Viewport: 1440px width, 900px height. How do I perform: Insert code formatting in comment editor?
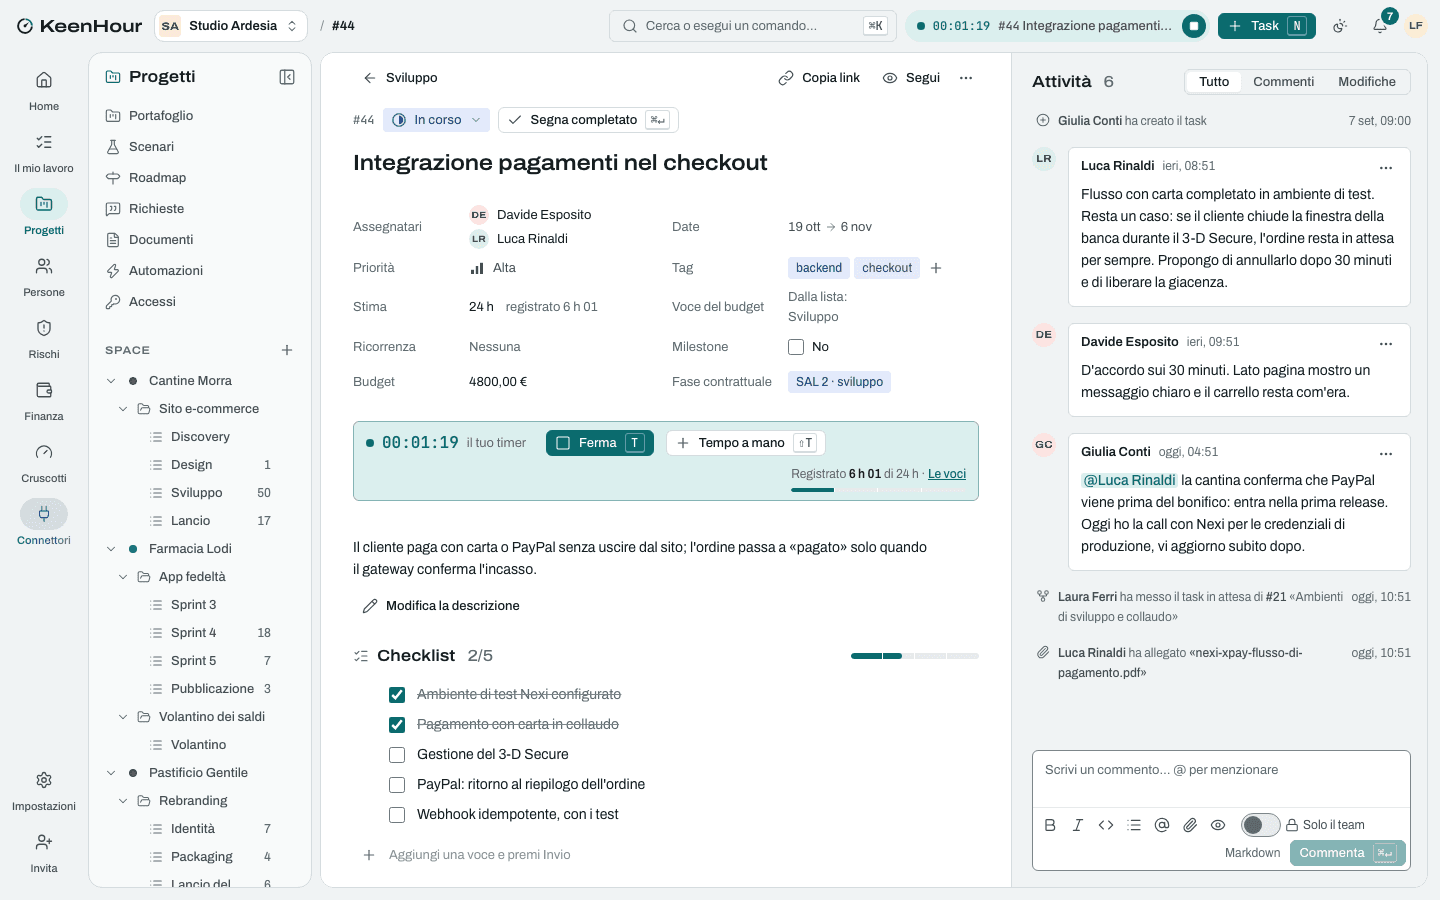click(x=1106, y=825)
